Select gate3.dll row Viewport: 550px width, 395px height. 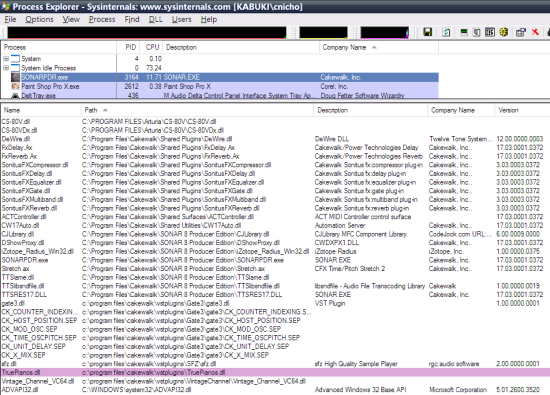click(275, 303)
